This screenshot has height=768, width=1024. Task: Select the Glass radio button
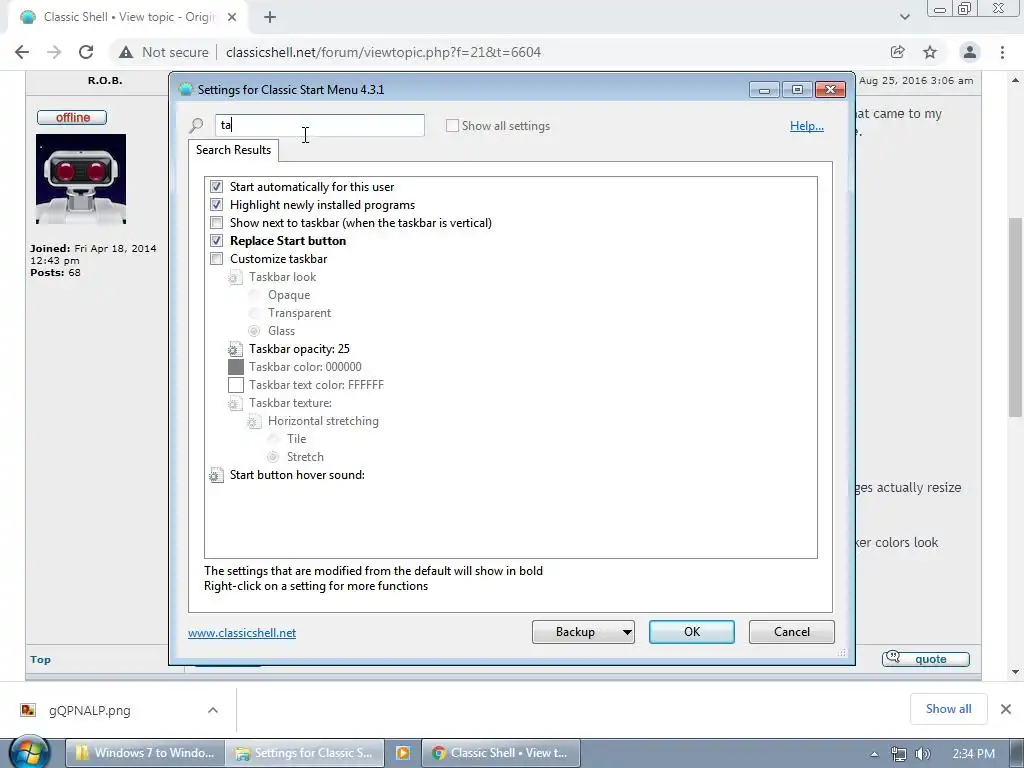[x=254, y=331]
